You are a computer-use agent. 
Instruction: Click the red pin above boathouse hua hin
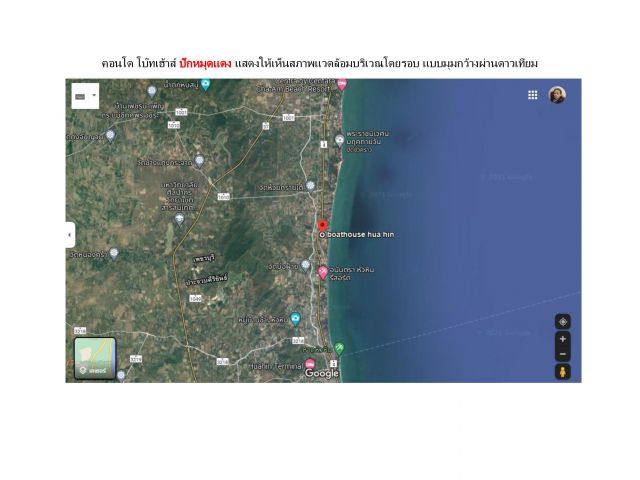pyautogui.click(x=322, y=225)
